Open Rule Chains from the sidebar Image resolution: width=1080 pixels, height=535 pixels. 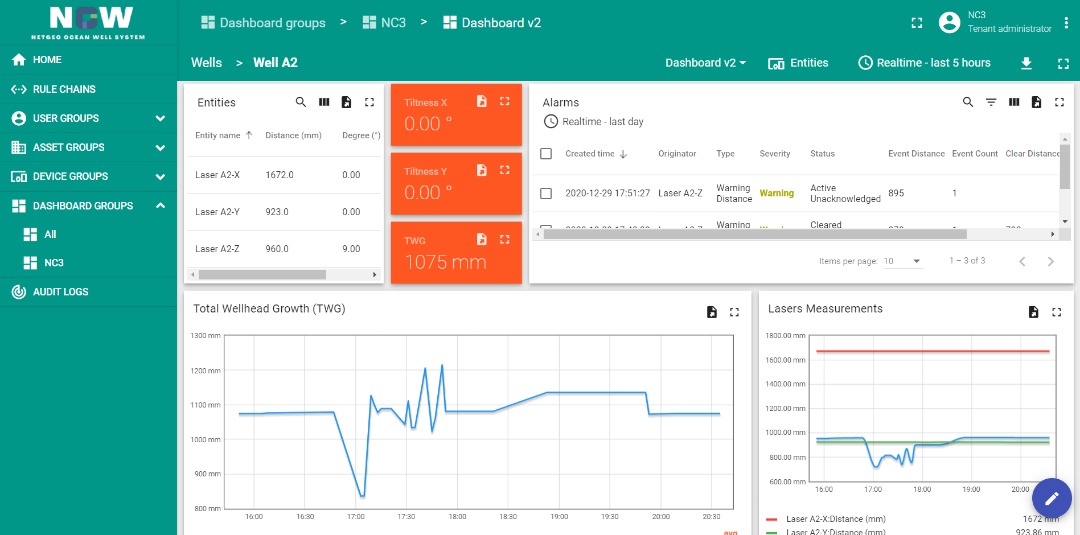point(64,89)
